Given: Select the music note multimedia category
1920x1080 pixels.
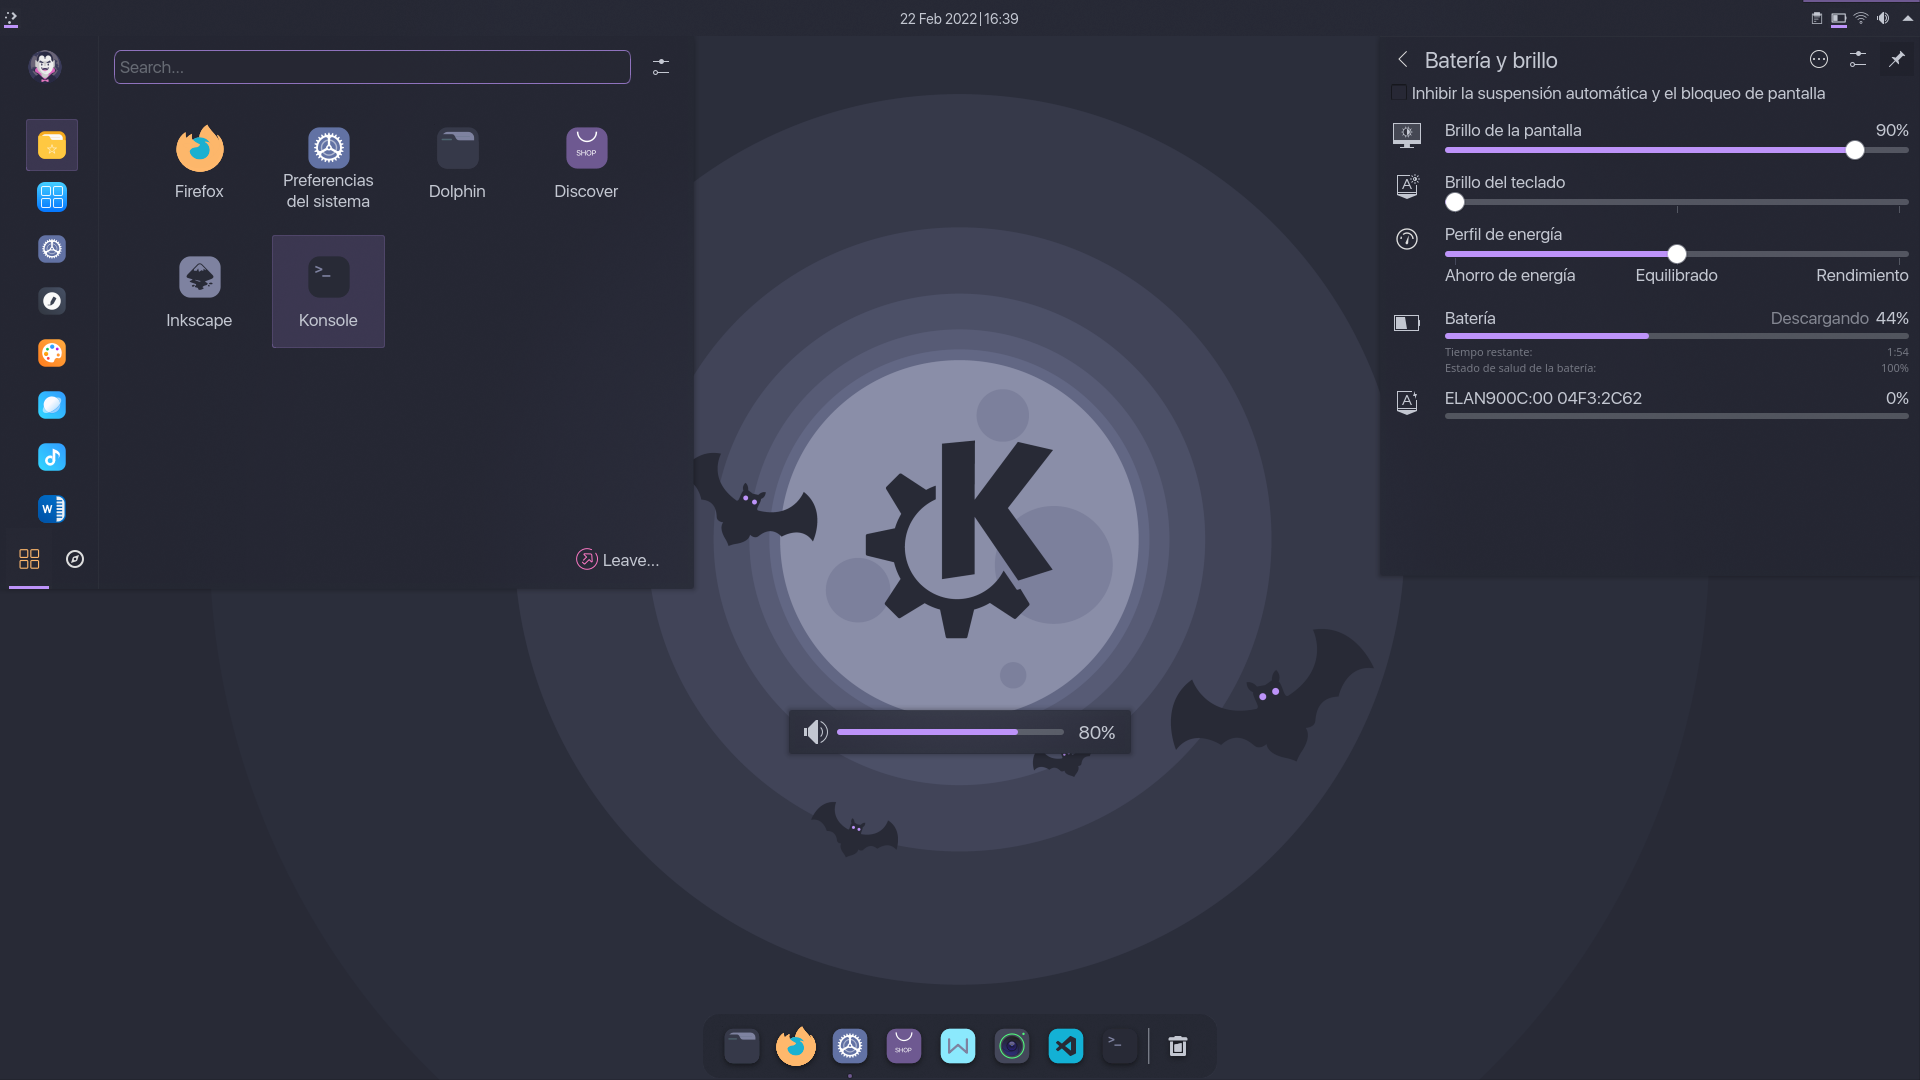Looking at the screenshot, I should click(x=52, y=457).
